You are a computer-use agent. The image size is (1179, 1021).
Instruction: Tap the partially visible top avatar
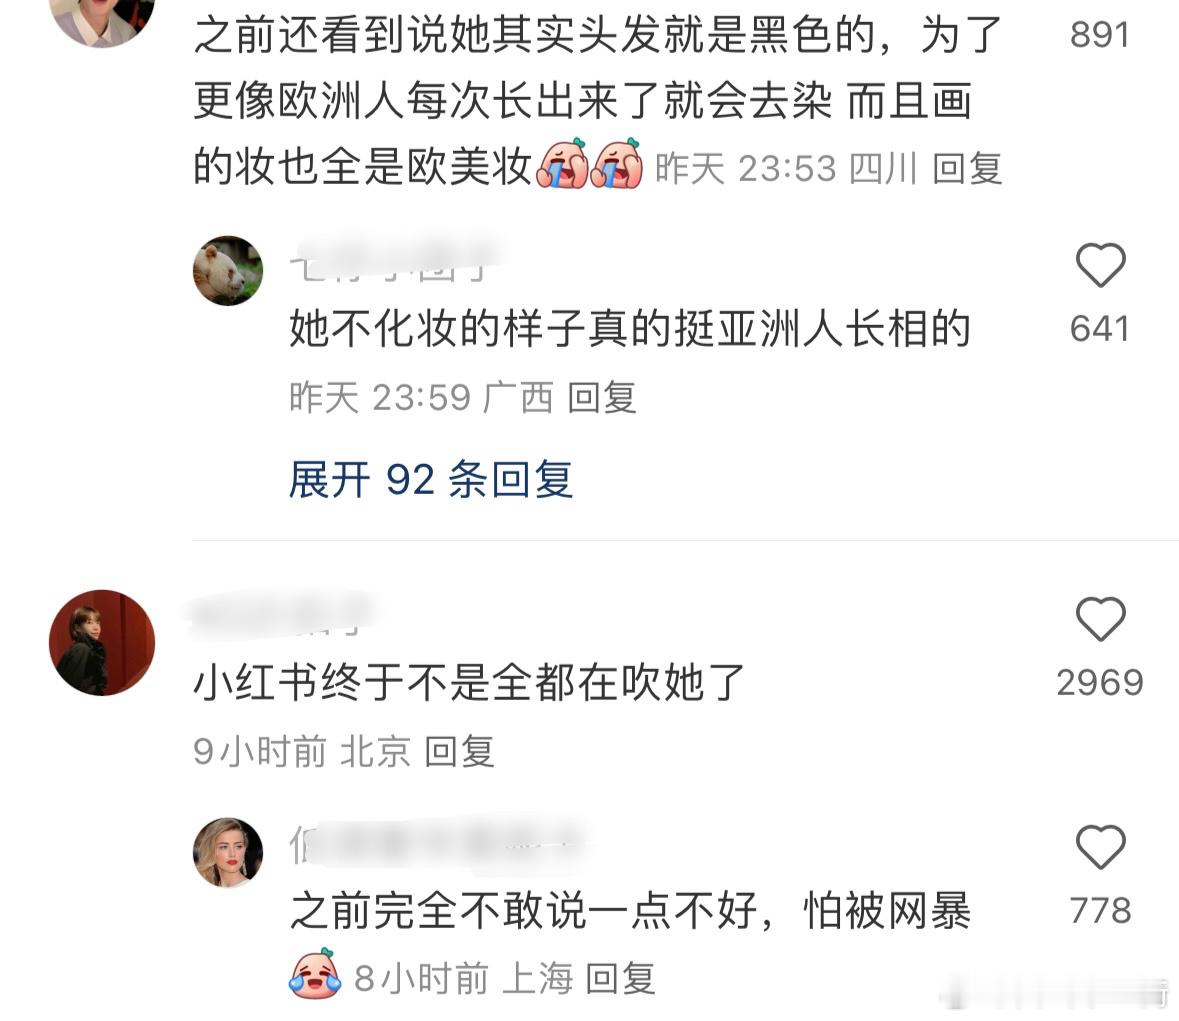[x=102, y=23]
